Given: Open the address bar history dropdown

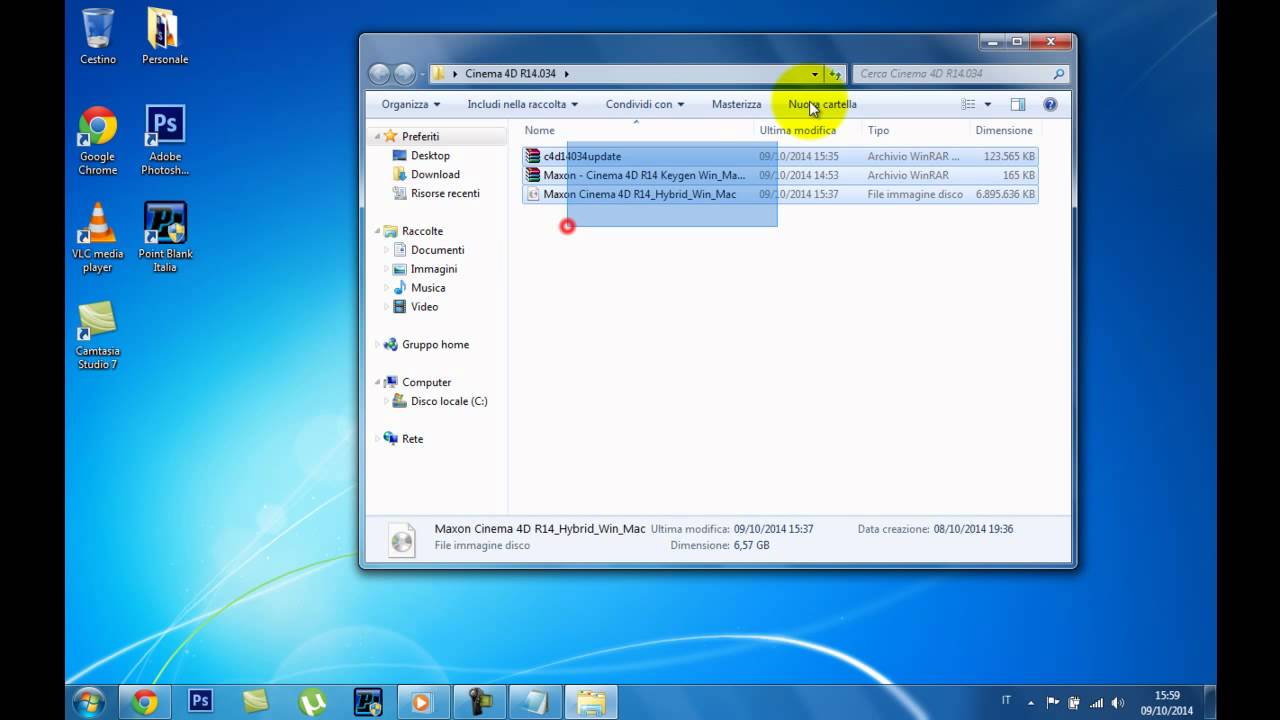Looking at the screenshot, I should [814, 74].
